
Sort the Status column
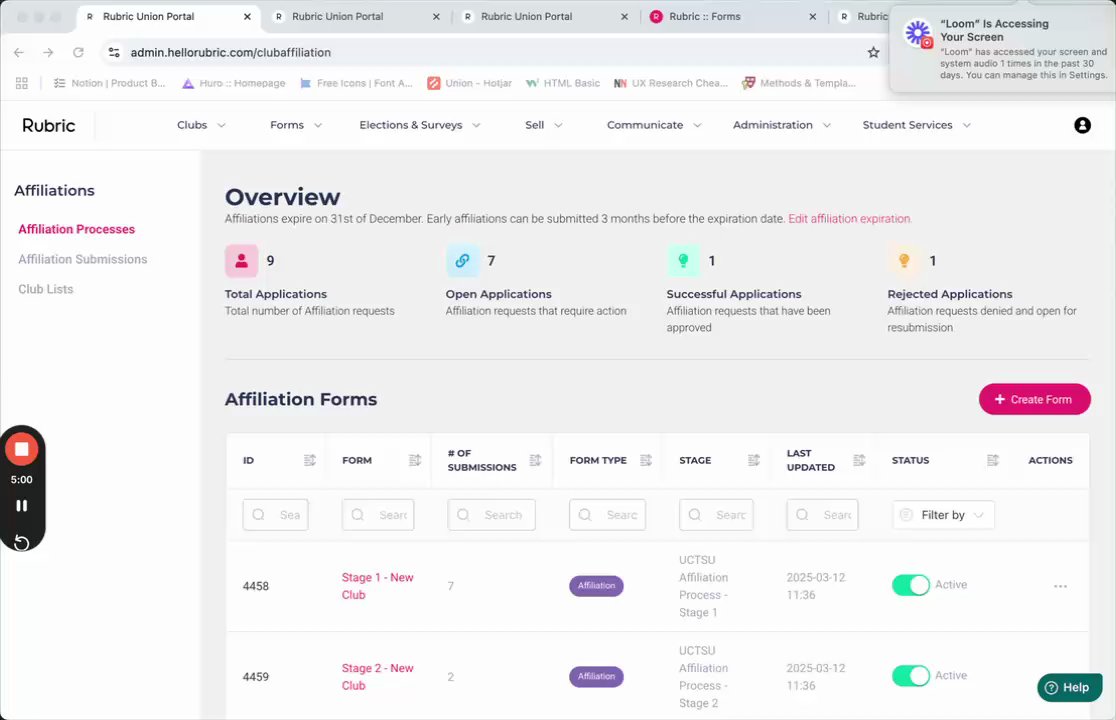click(x=993, y=460)
